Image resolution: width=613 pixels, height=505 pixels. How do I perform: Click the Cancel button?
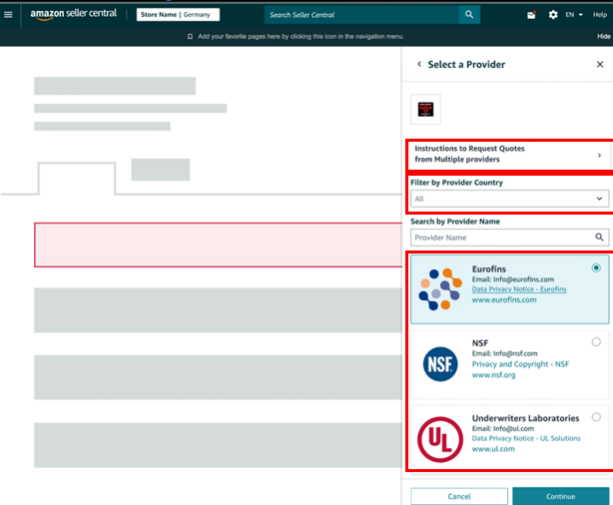pos(459,496)
